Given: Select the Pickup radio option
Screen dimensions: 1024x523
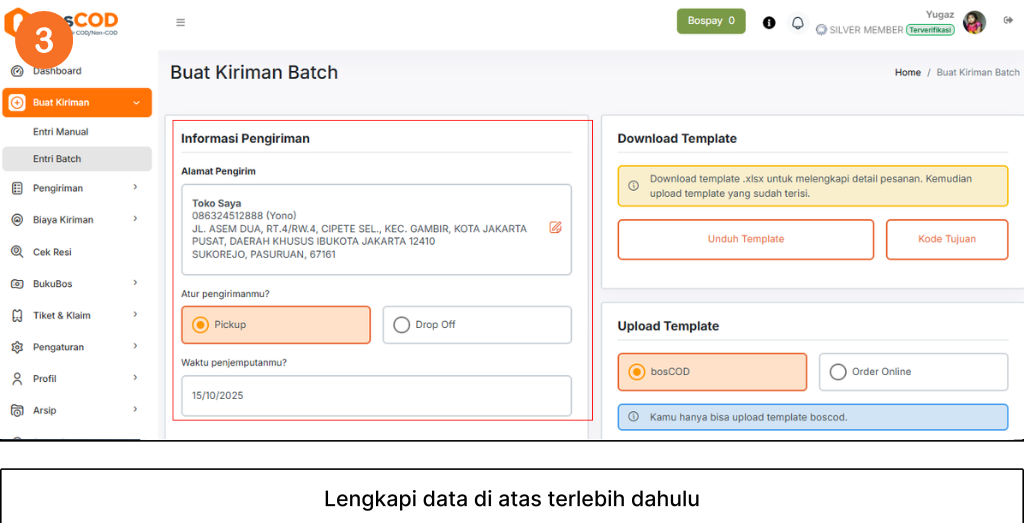Looking at the screenshot, I should (x=201, y=325).
